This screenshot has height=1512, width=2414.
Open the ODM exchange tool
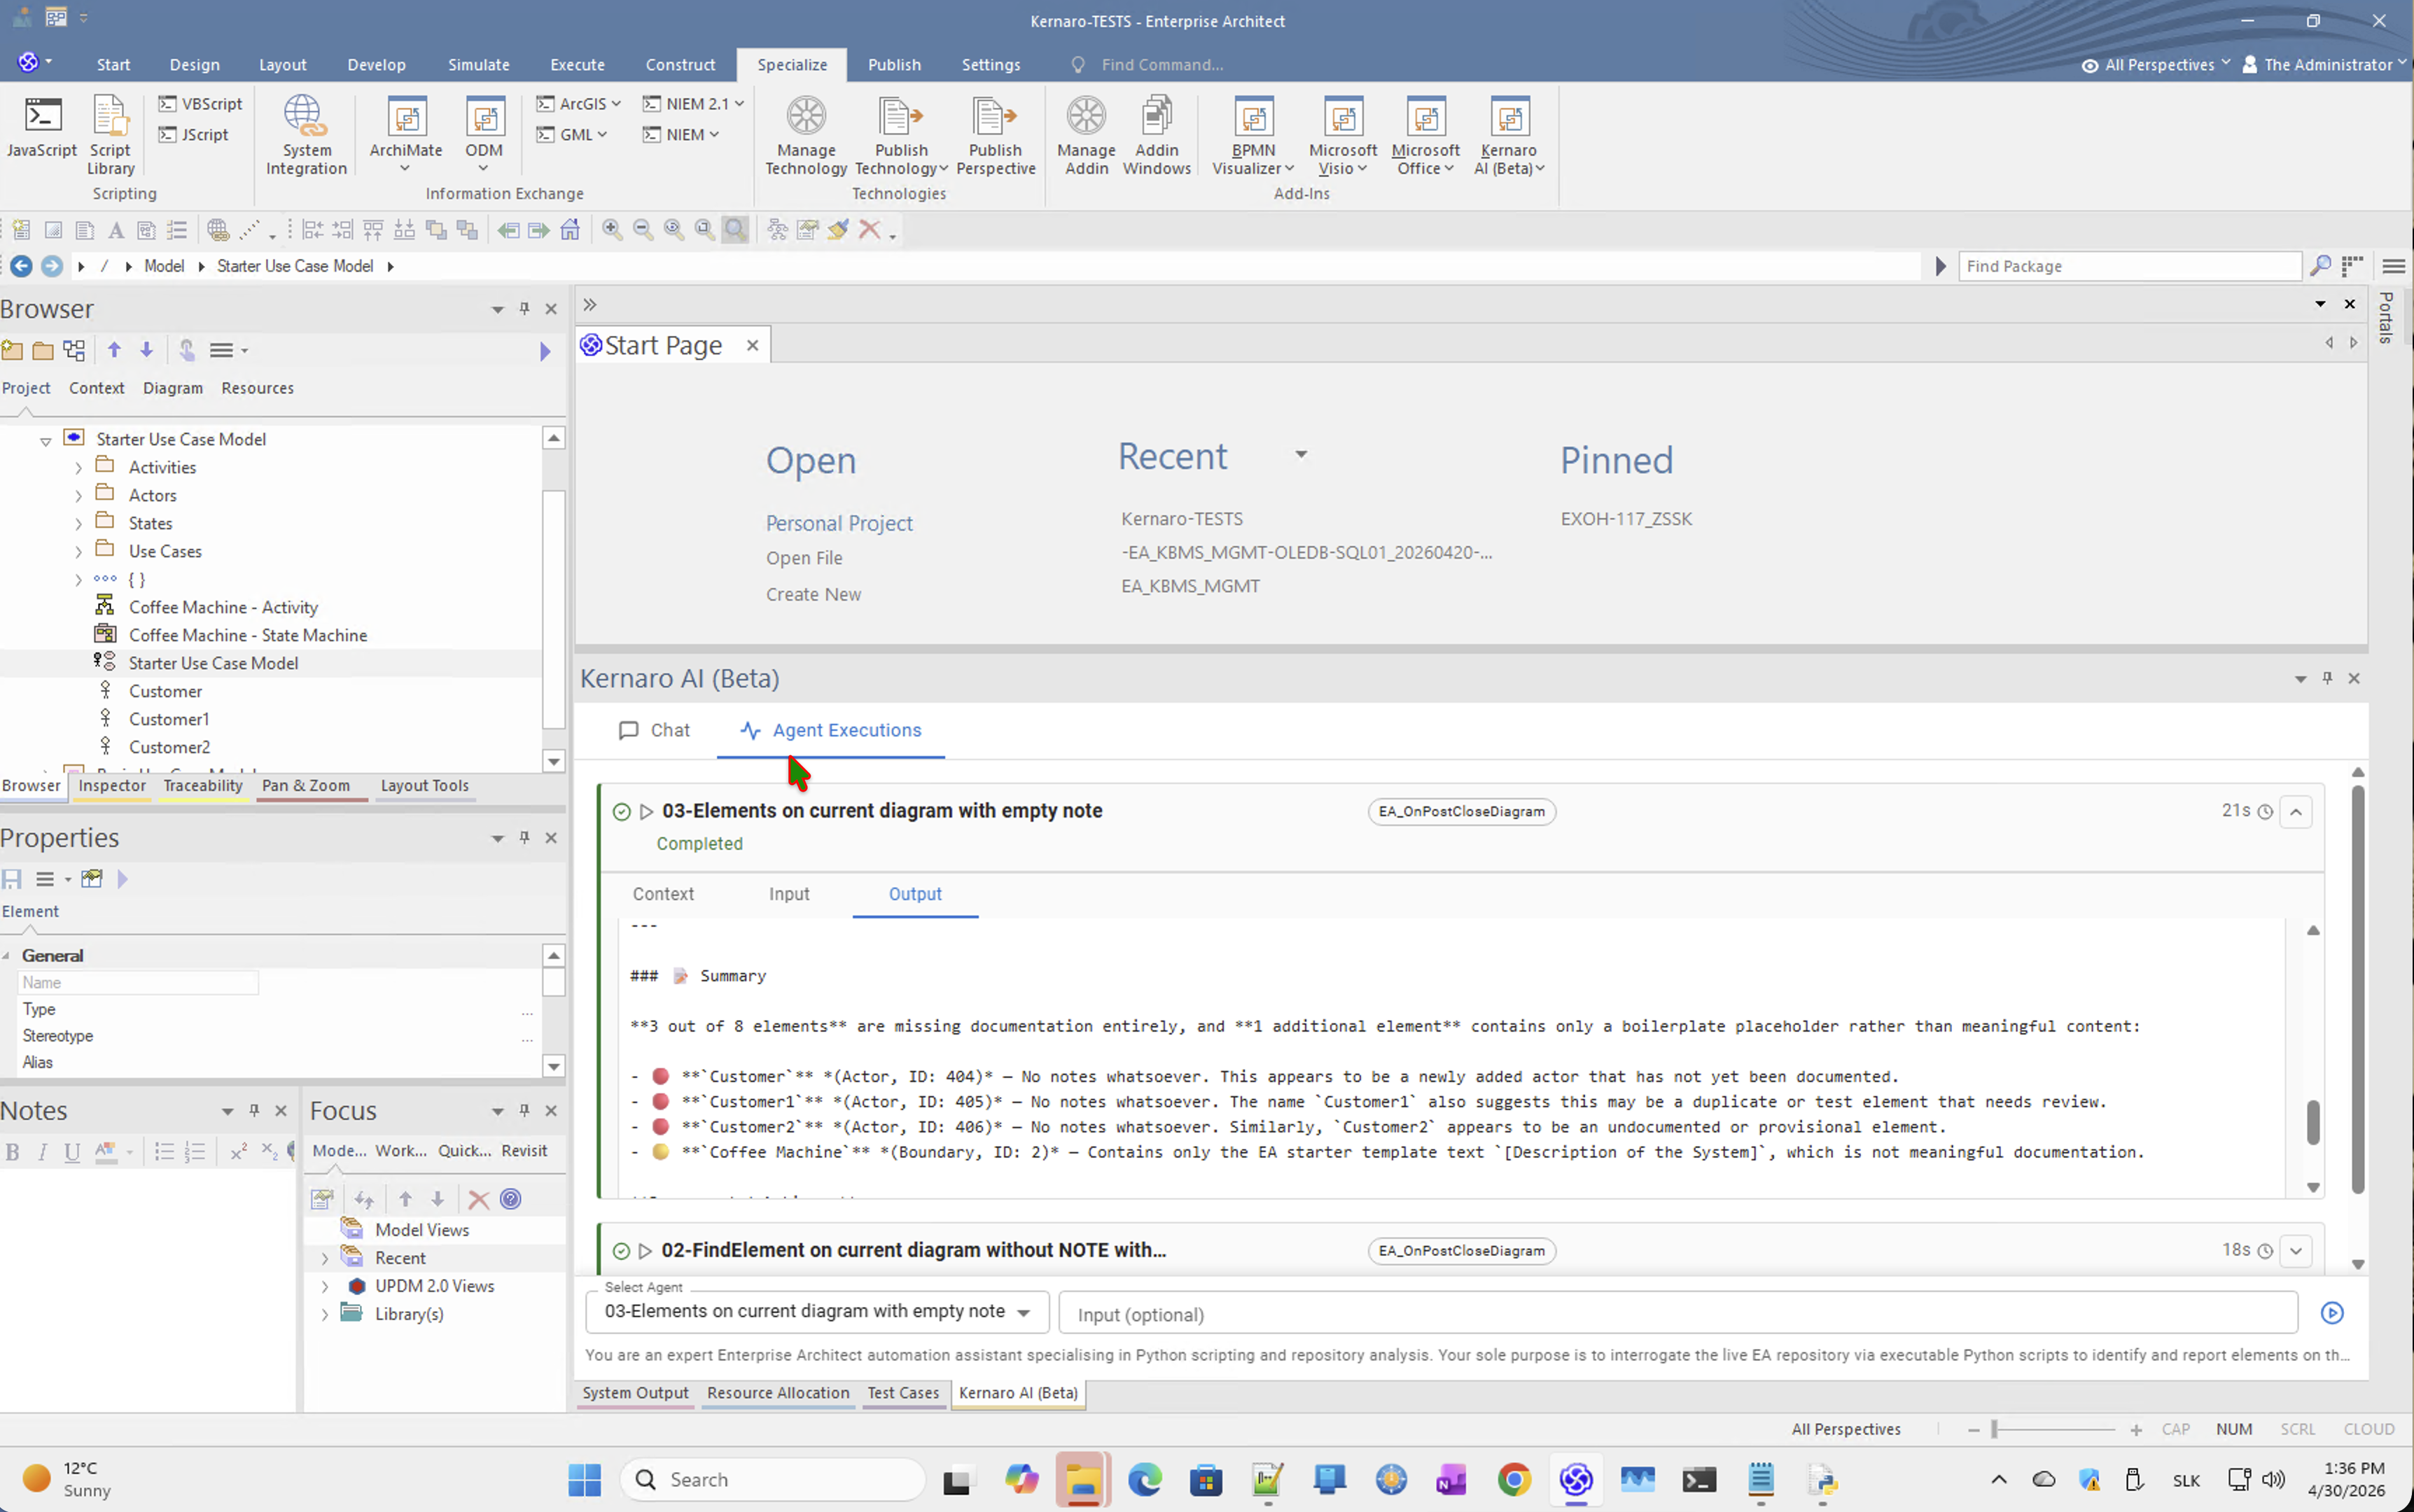[484, 135]
